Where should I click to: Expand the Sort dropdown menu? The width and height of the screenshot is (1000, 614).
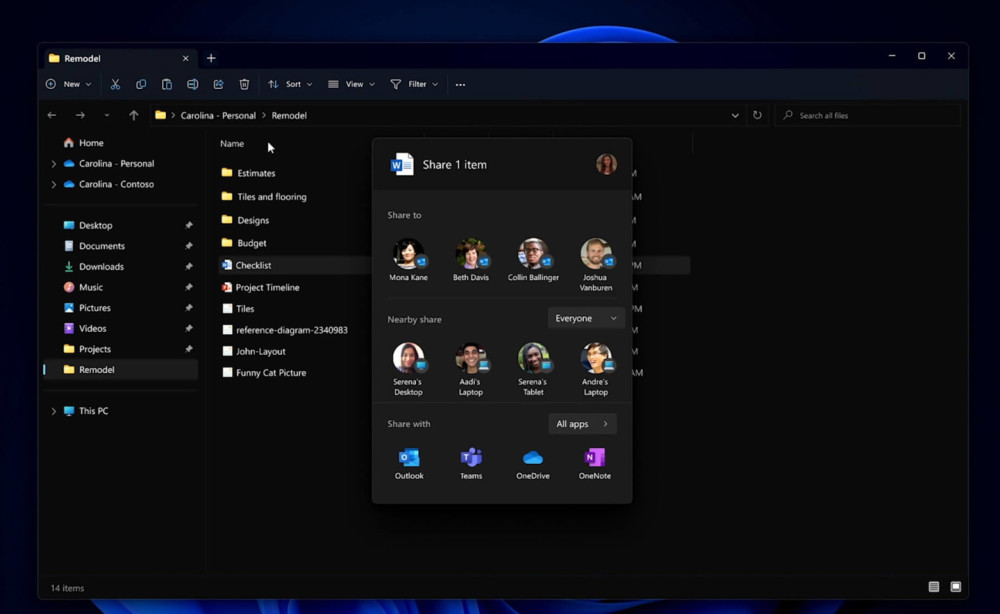290,85
